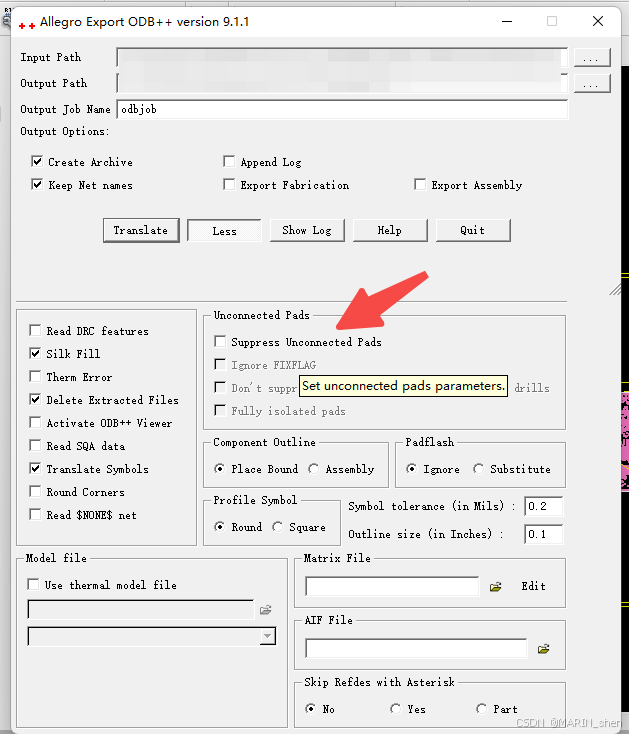Enable Export Assembly checkbox
629x734 pixels.
(x=420, y=184)
